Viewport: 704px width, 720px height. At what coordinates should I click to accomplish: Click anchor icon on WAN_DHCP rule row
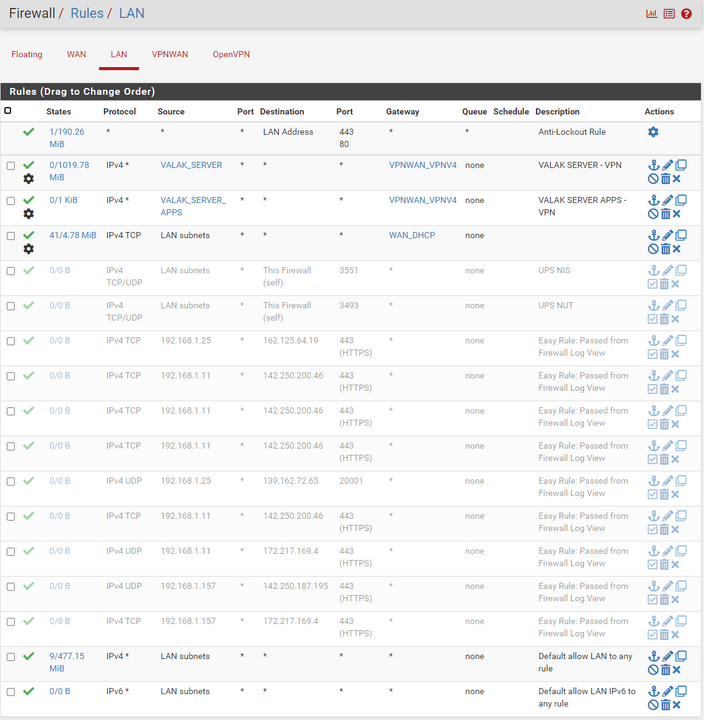(653, 235)
